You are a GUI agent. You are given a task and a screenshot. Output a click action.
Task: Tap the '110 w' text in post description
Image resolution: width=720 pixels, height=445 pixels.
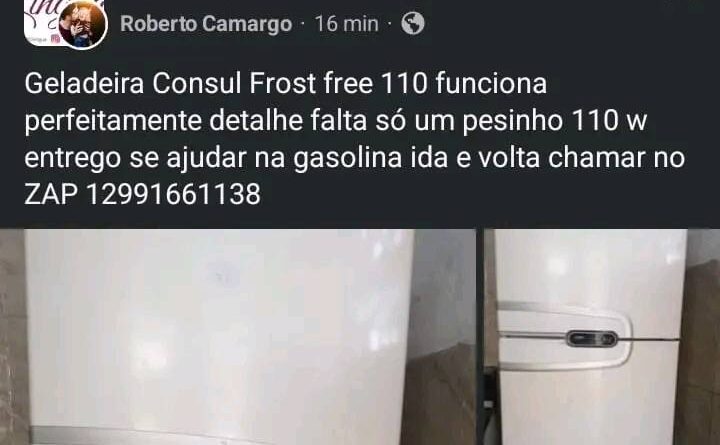[x=608, y=121]
